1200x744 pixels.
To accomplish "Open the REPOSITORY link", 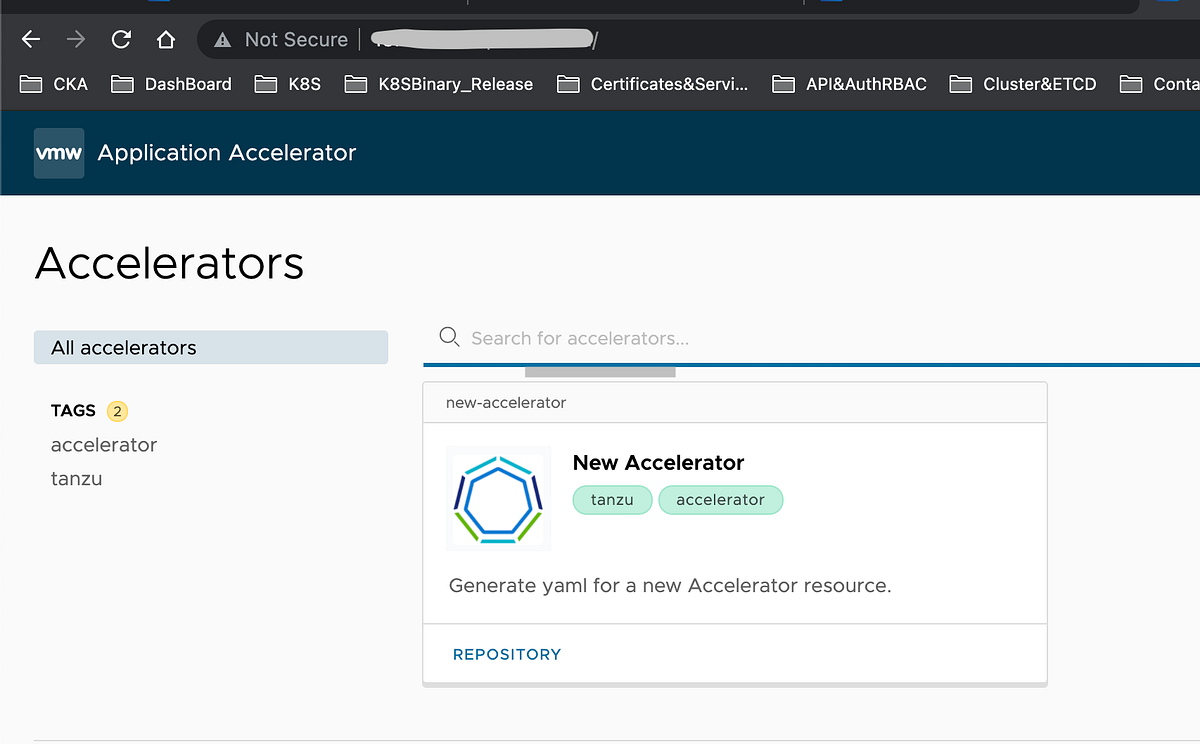I will click(507, 654).
